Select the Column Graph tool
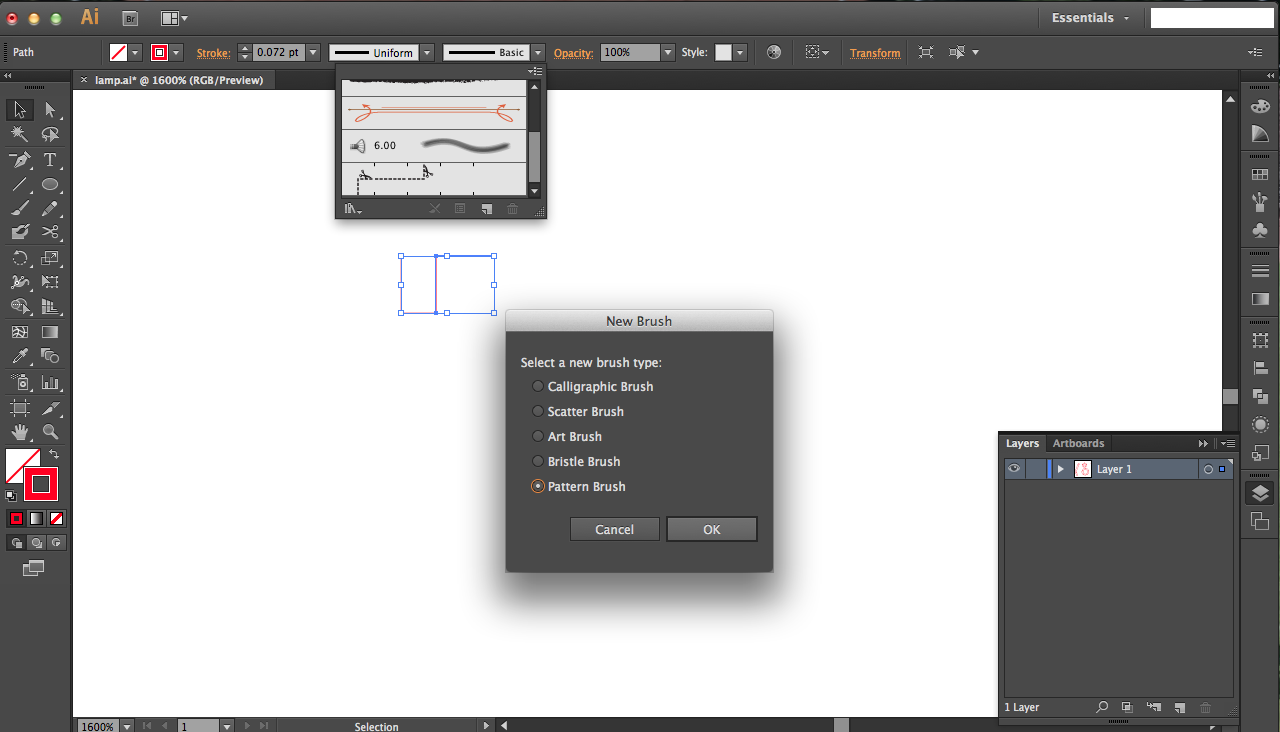 [x=50, y=382]
